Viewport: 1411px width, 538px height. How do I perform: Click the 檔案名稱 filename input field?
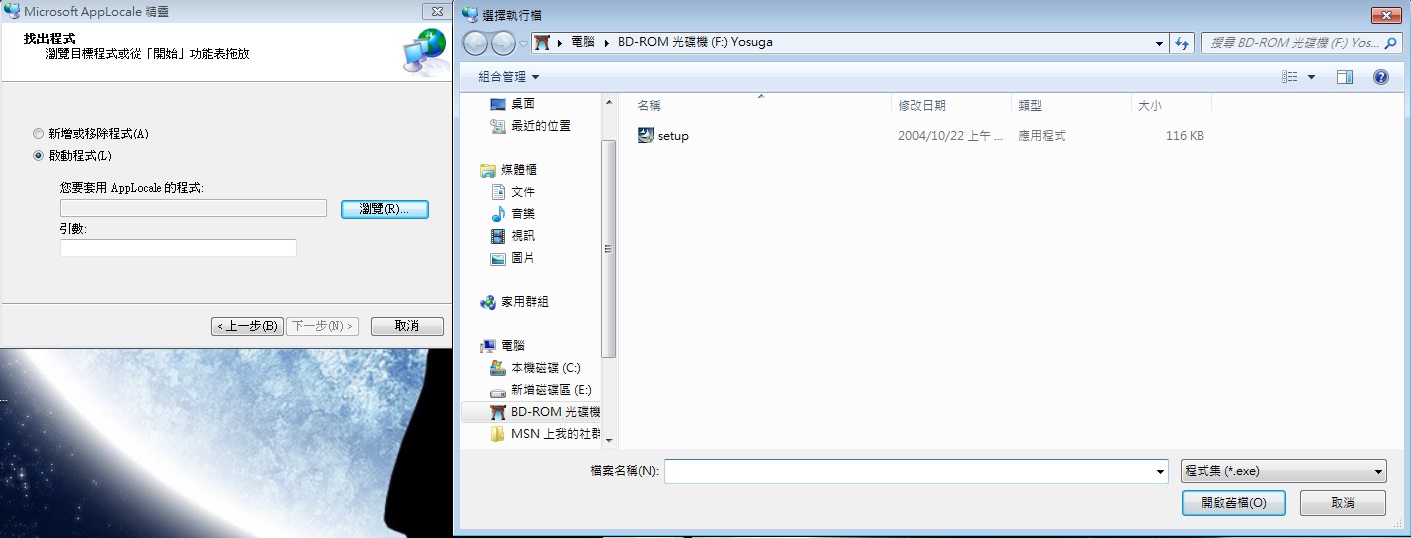coord(908,471)
